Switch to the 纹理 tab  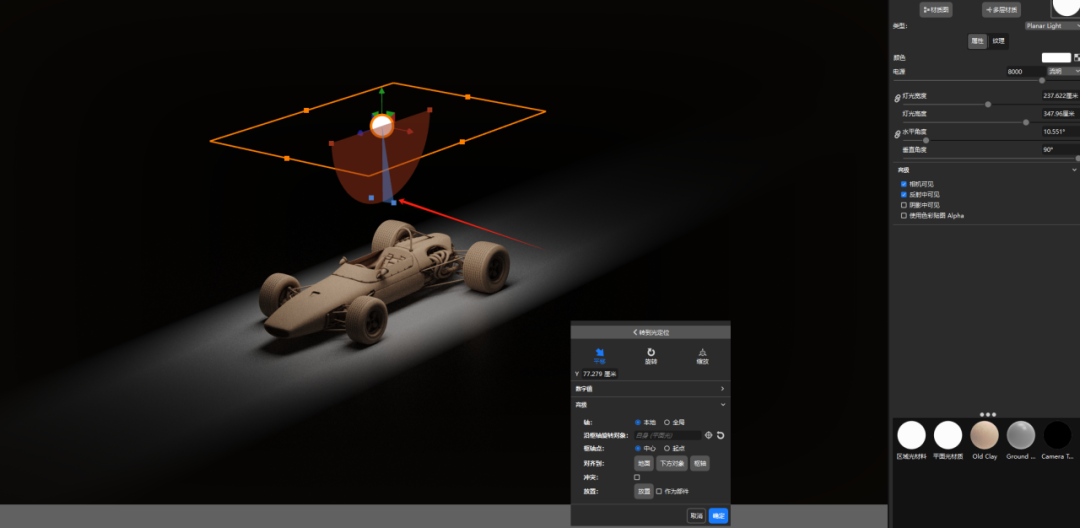pos(998,41)
